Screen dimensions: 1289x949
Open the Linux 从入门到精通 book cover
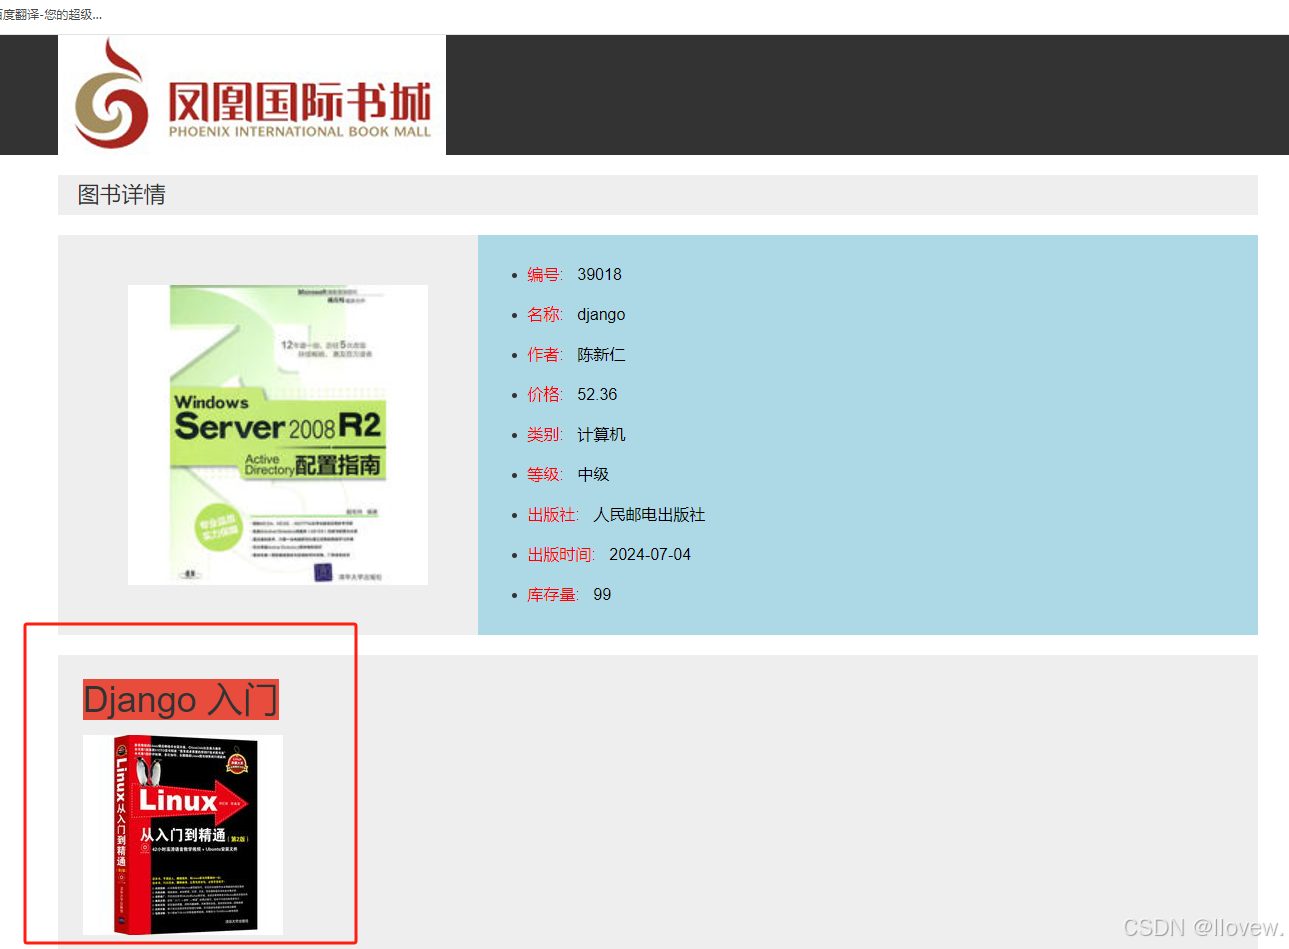coord(183,835)
